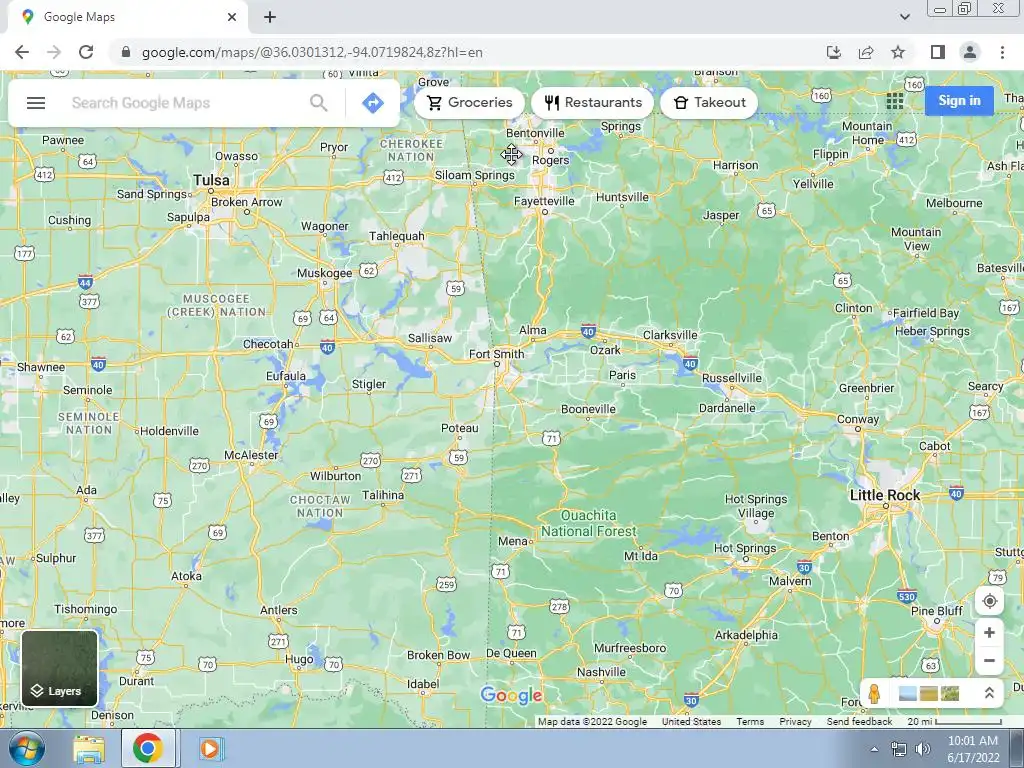Open the tab search dropdown arrow
Screen dimensions: 1024x768
pos(904,17)
